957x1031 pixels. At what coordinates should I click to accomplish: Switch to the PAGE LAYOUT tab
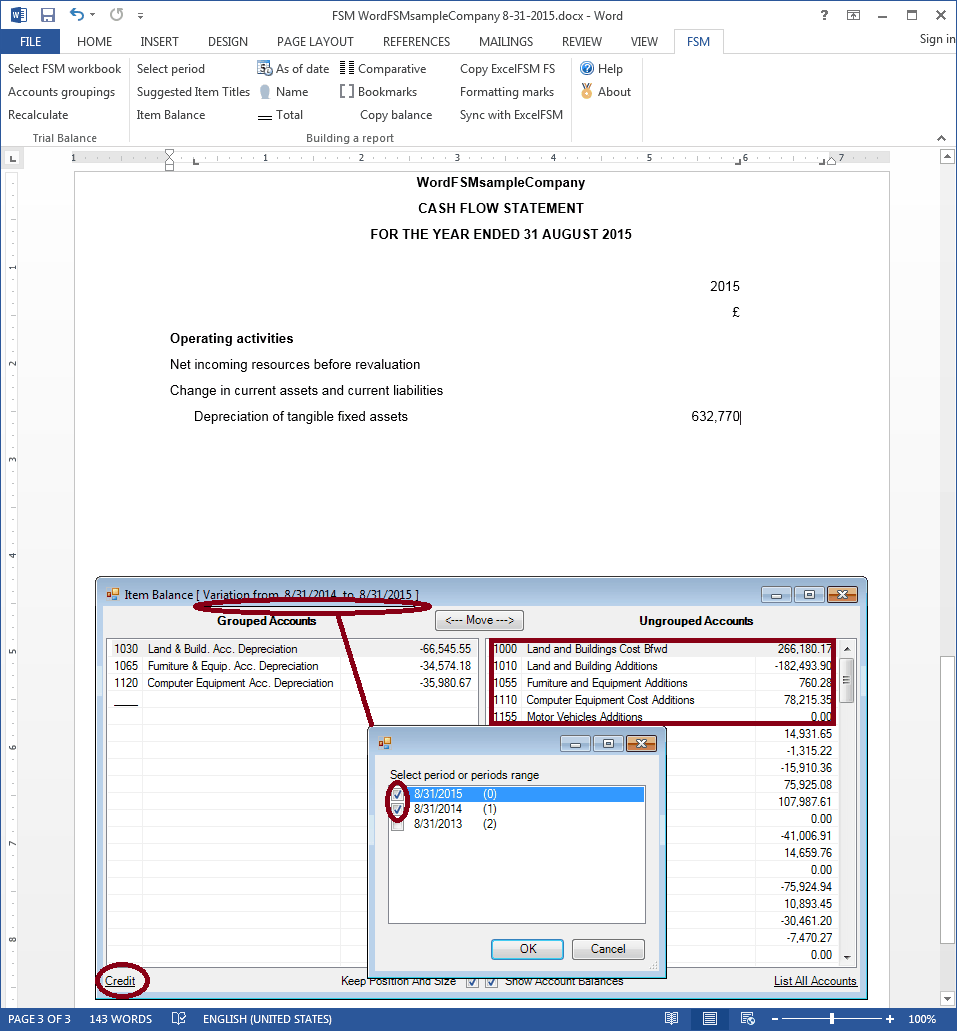tap(315, 41)
